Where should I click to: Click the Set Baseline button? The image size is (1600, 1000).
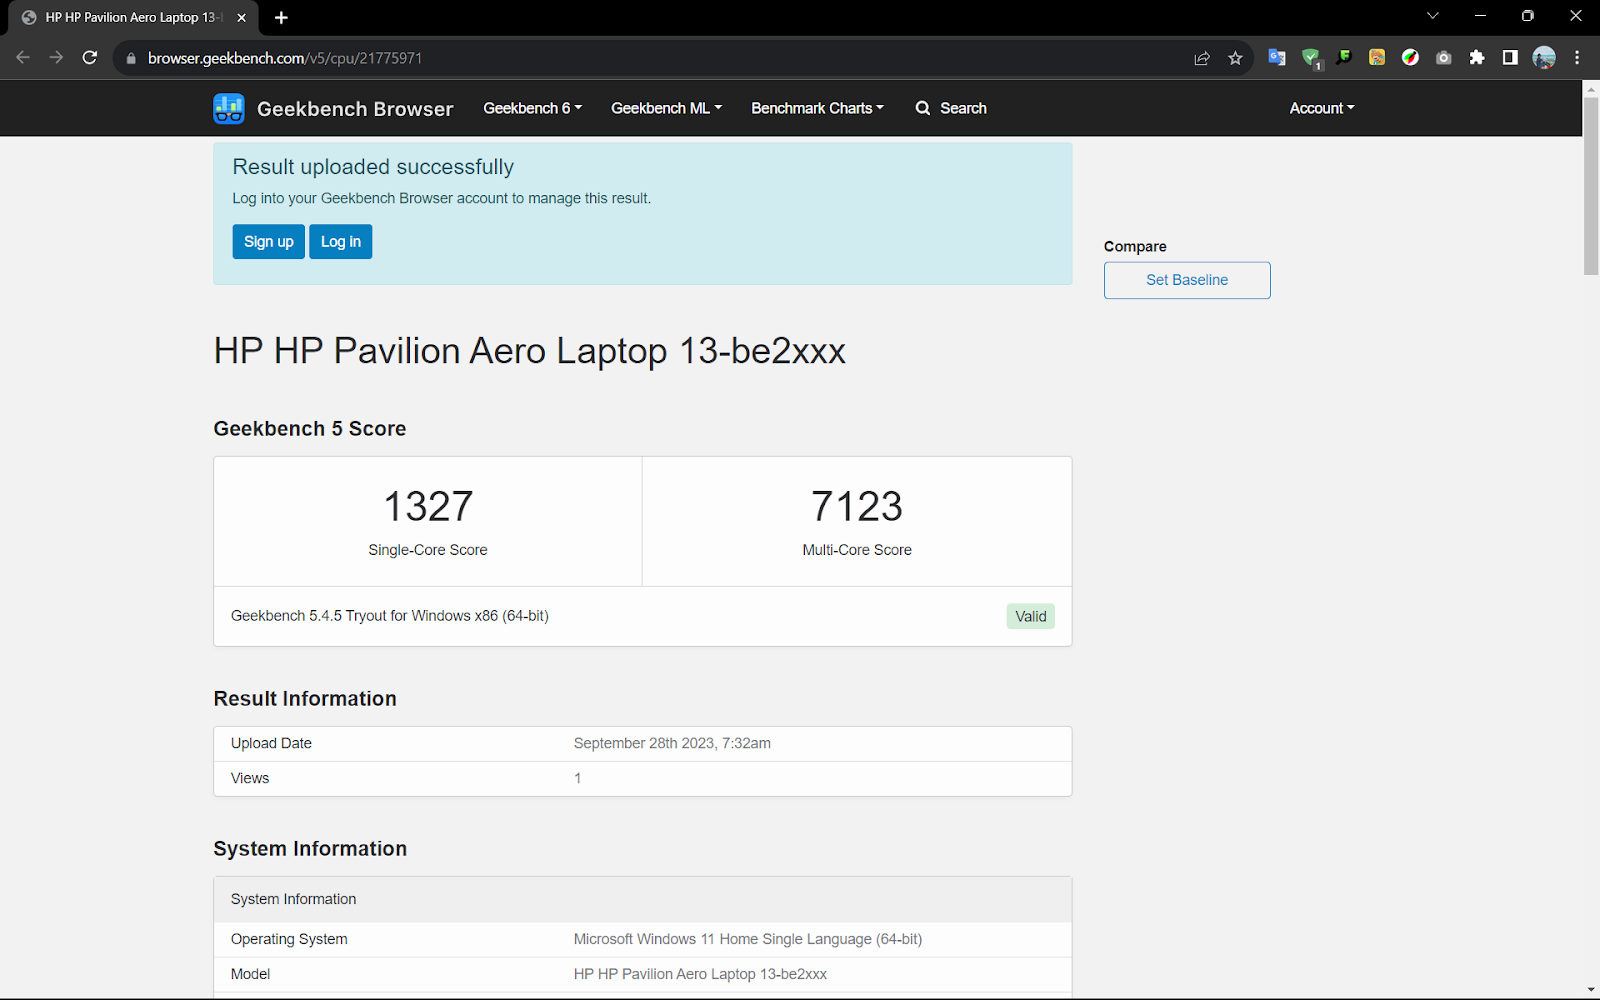[x=1187, y=280]
